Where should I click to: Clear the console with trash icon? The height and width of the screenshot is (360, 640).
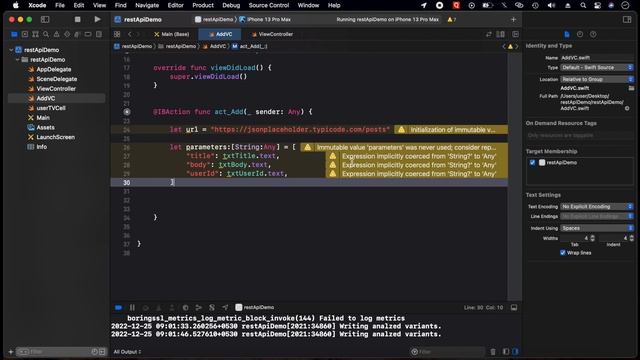(x=493, y=352)
